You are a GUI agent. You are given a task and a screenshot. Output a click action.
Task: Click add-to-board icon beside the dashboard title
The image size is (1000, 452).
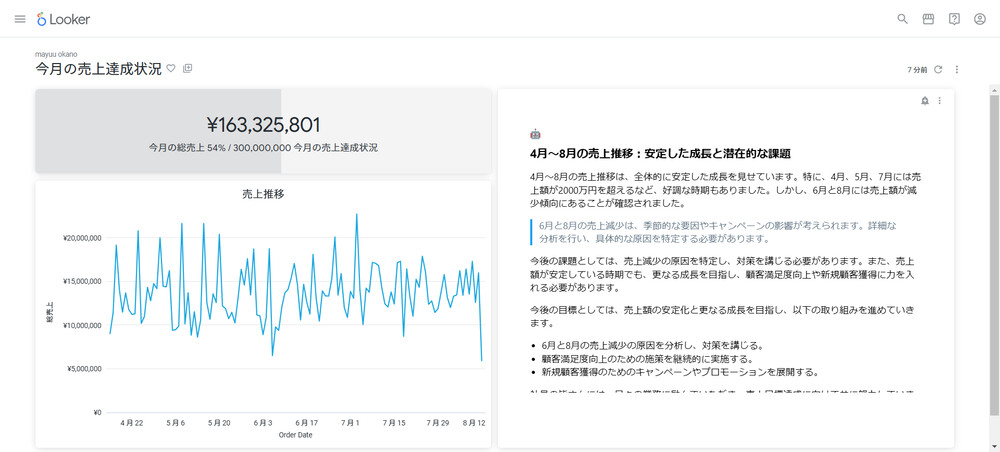pyautogui.click(x=188, y=69)
